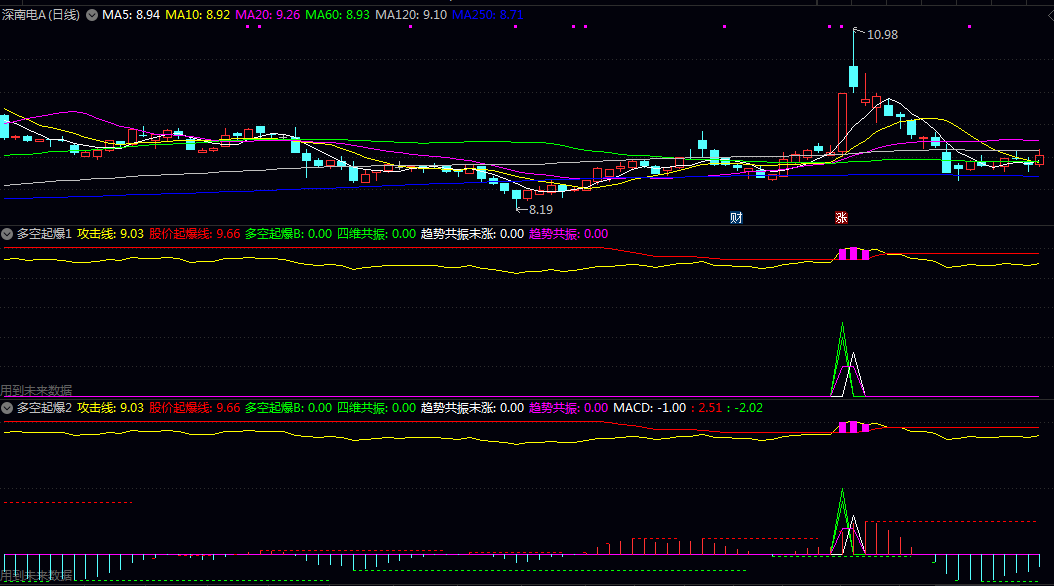The height and width of the screenshot is (586, 1054).
Task: Click the green -2.02 MACD value
Action: pos(748,408)
